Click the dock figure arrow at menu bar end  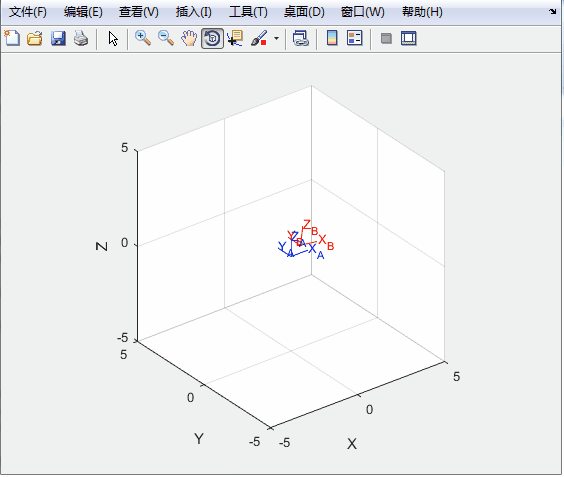click(x=553, y=12)
